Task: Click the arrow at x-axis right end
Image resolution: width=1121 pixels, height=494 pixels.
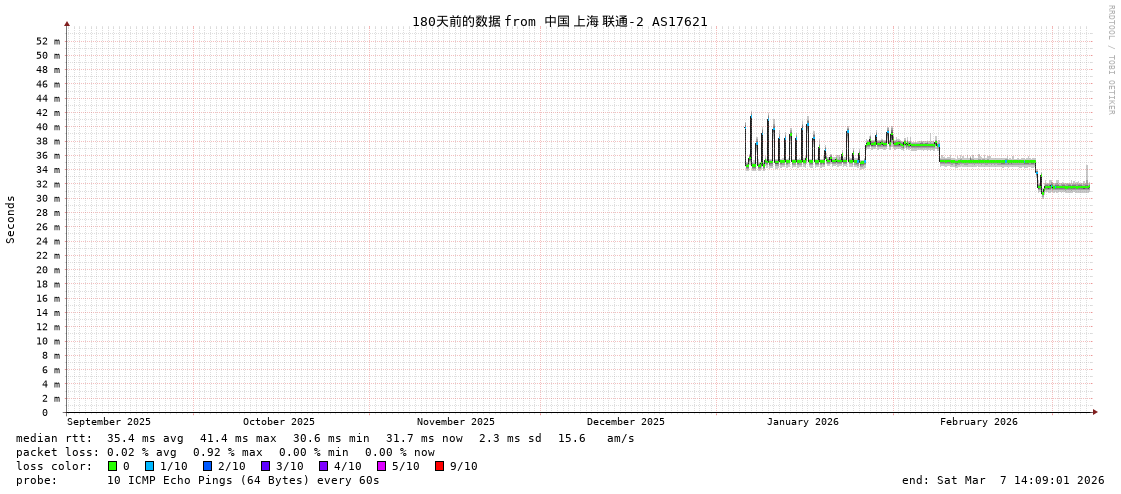Action: [x=1095, y=412]
